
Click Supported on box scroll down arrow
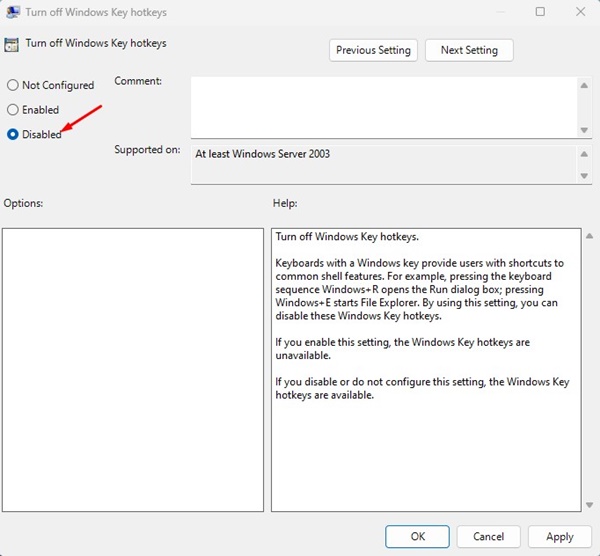tap(584, 176)
